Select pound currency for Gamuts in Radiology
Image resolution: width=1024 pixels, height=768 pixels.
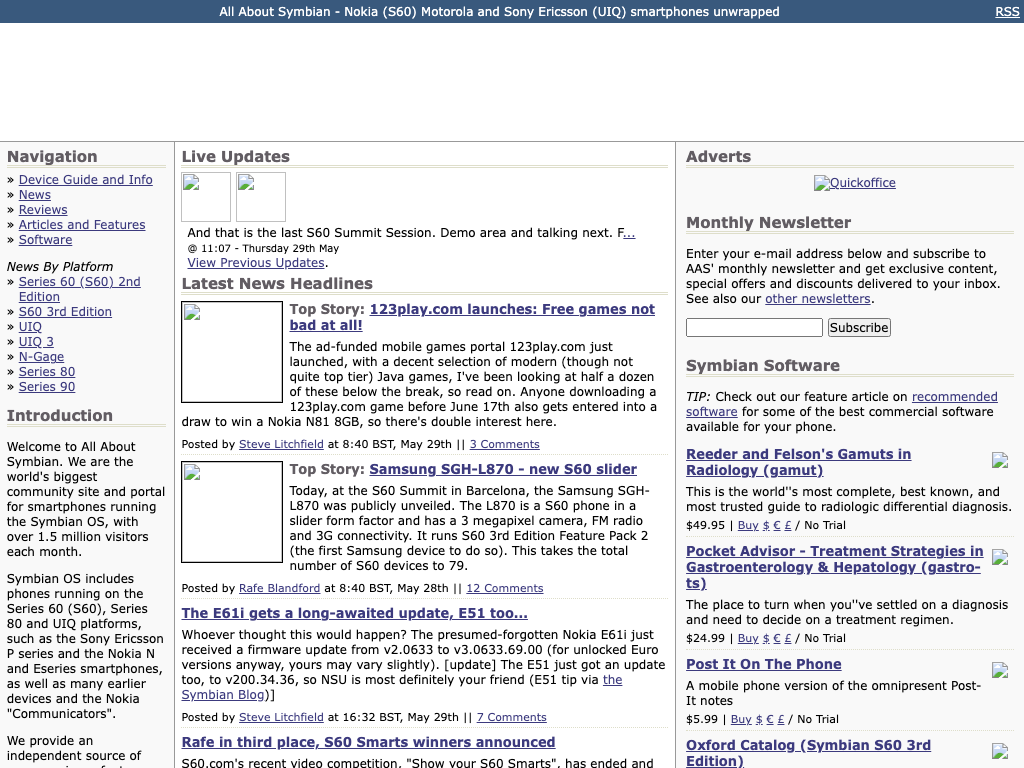coord(788,525)
